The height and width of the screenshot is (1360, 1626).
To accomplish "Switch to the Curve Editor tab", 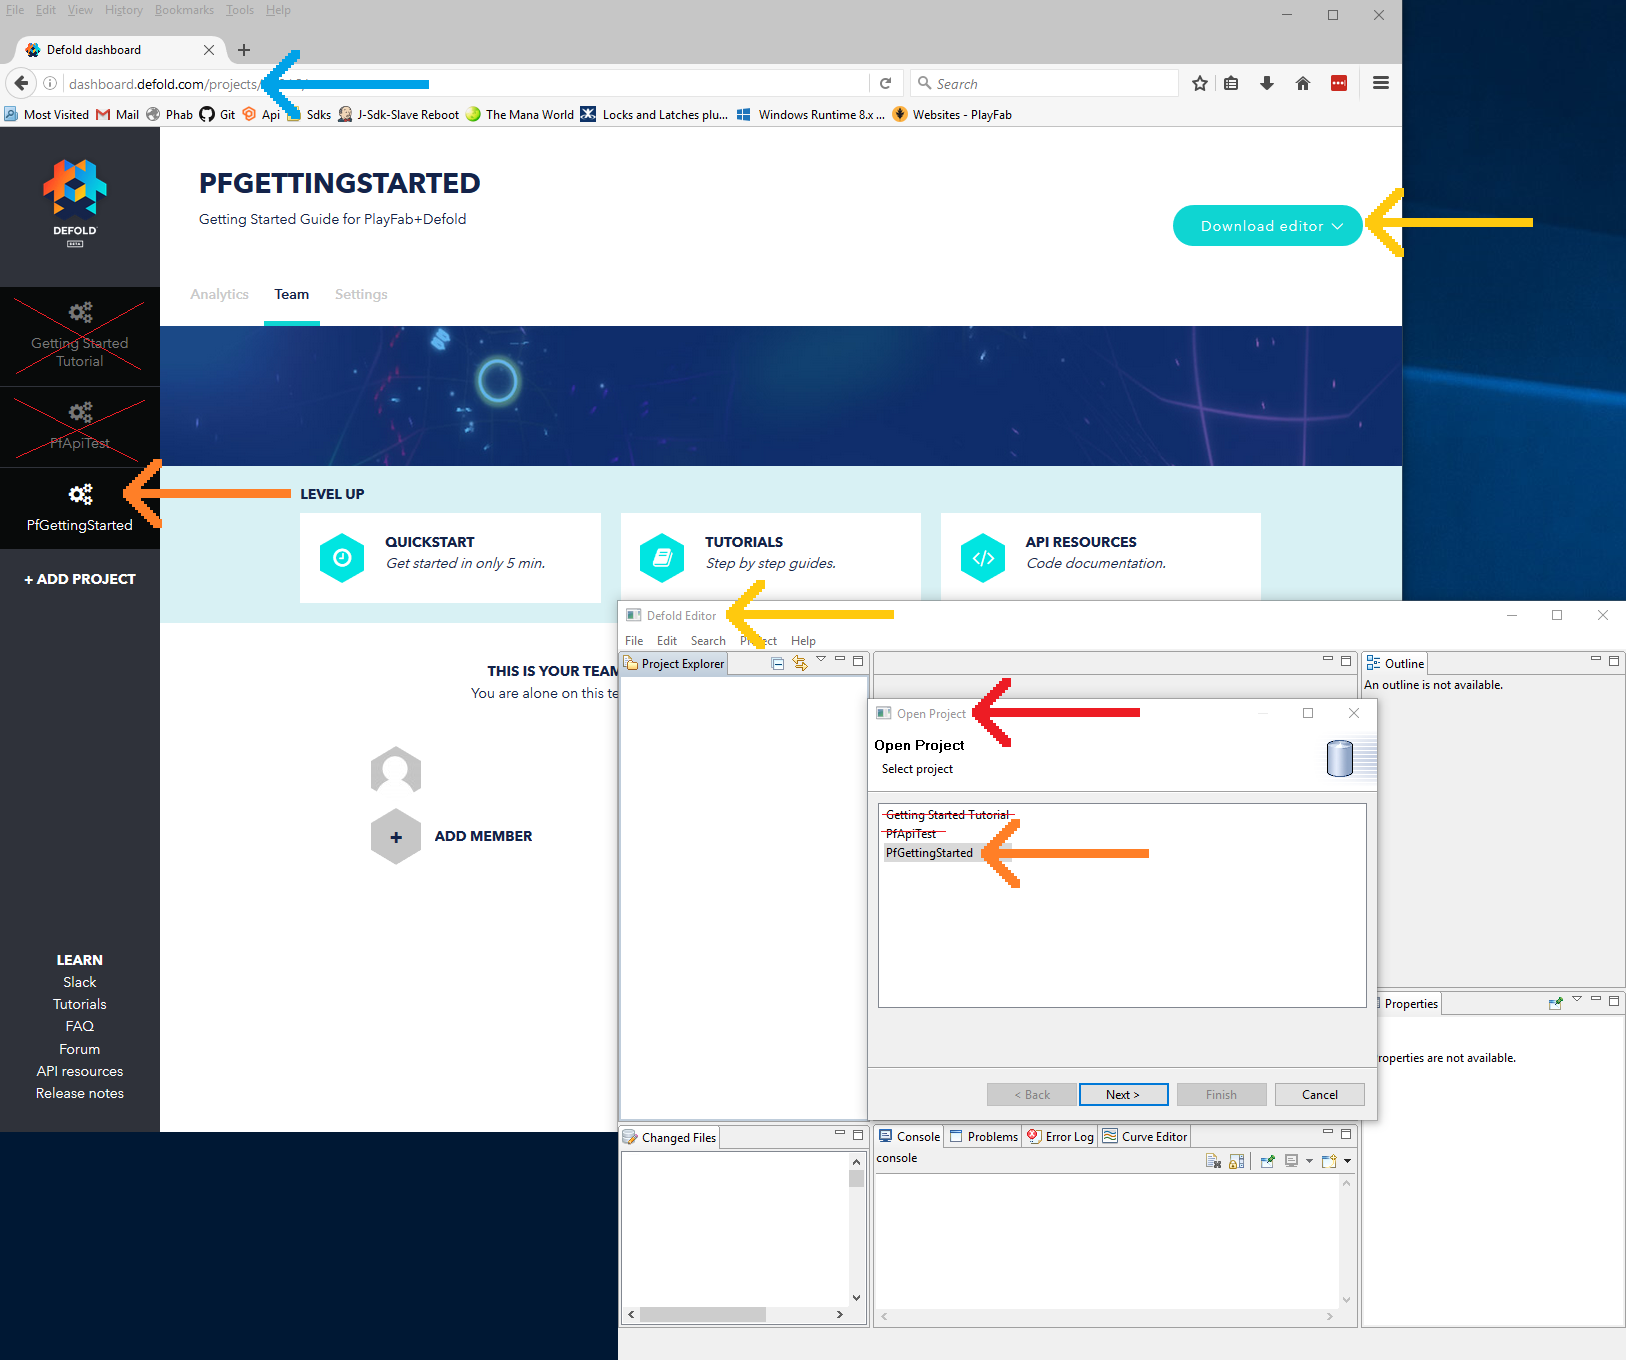I will point(1145,1137).
